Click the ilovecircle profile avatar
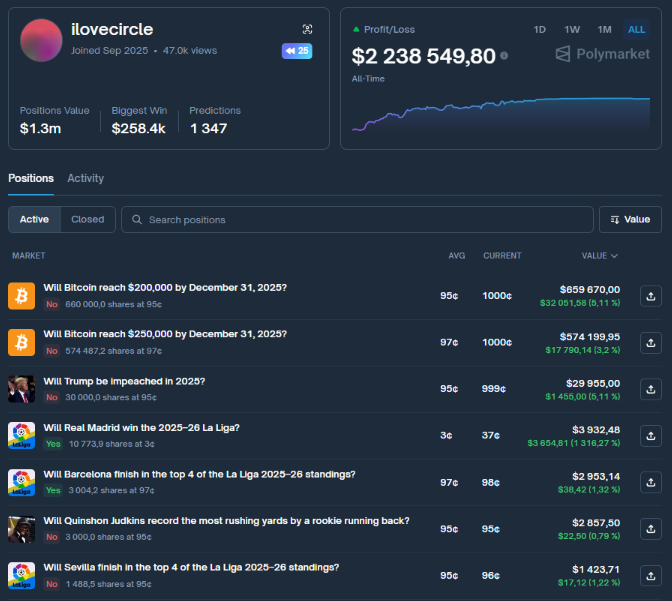 pos(41,40)
